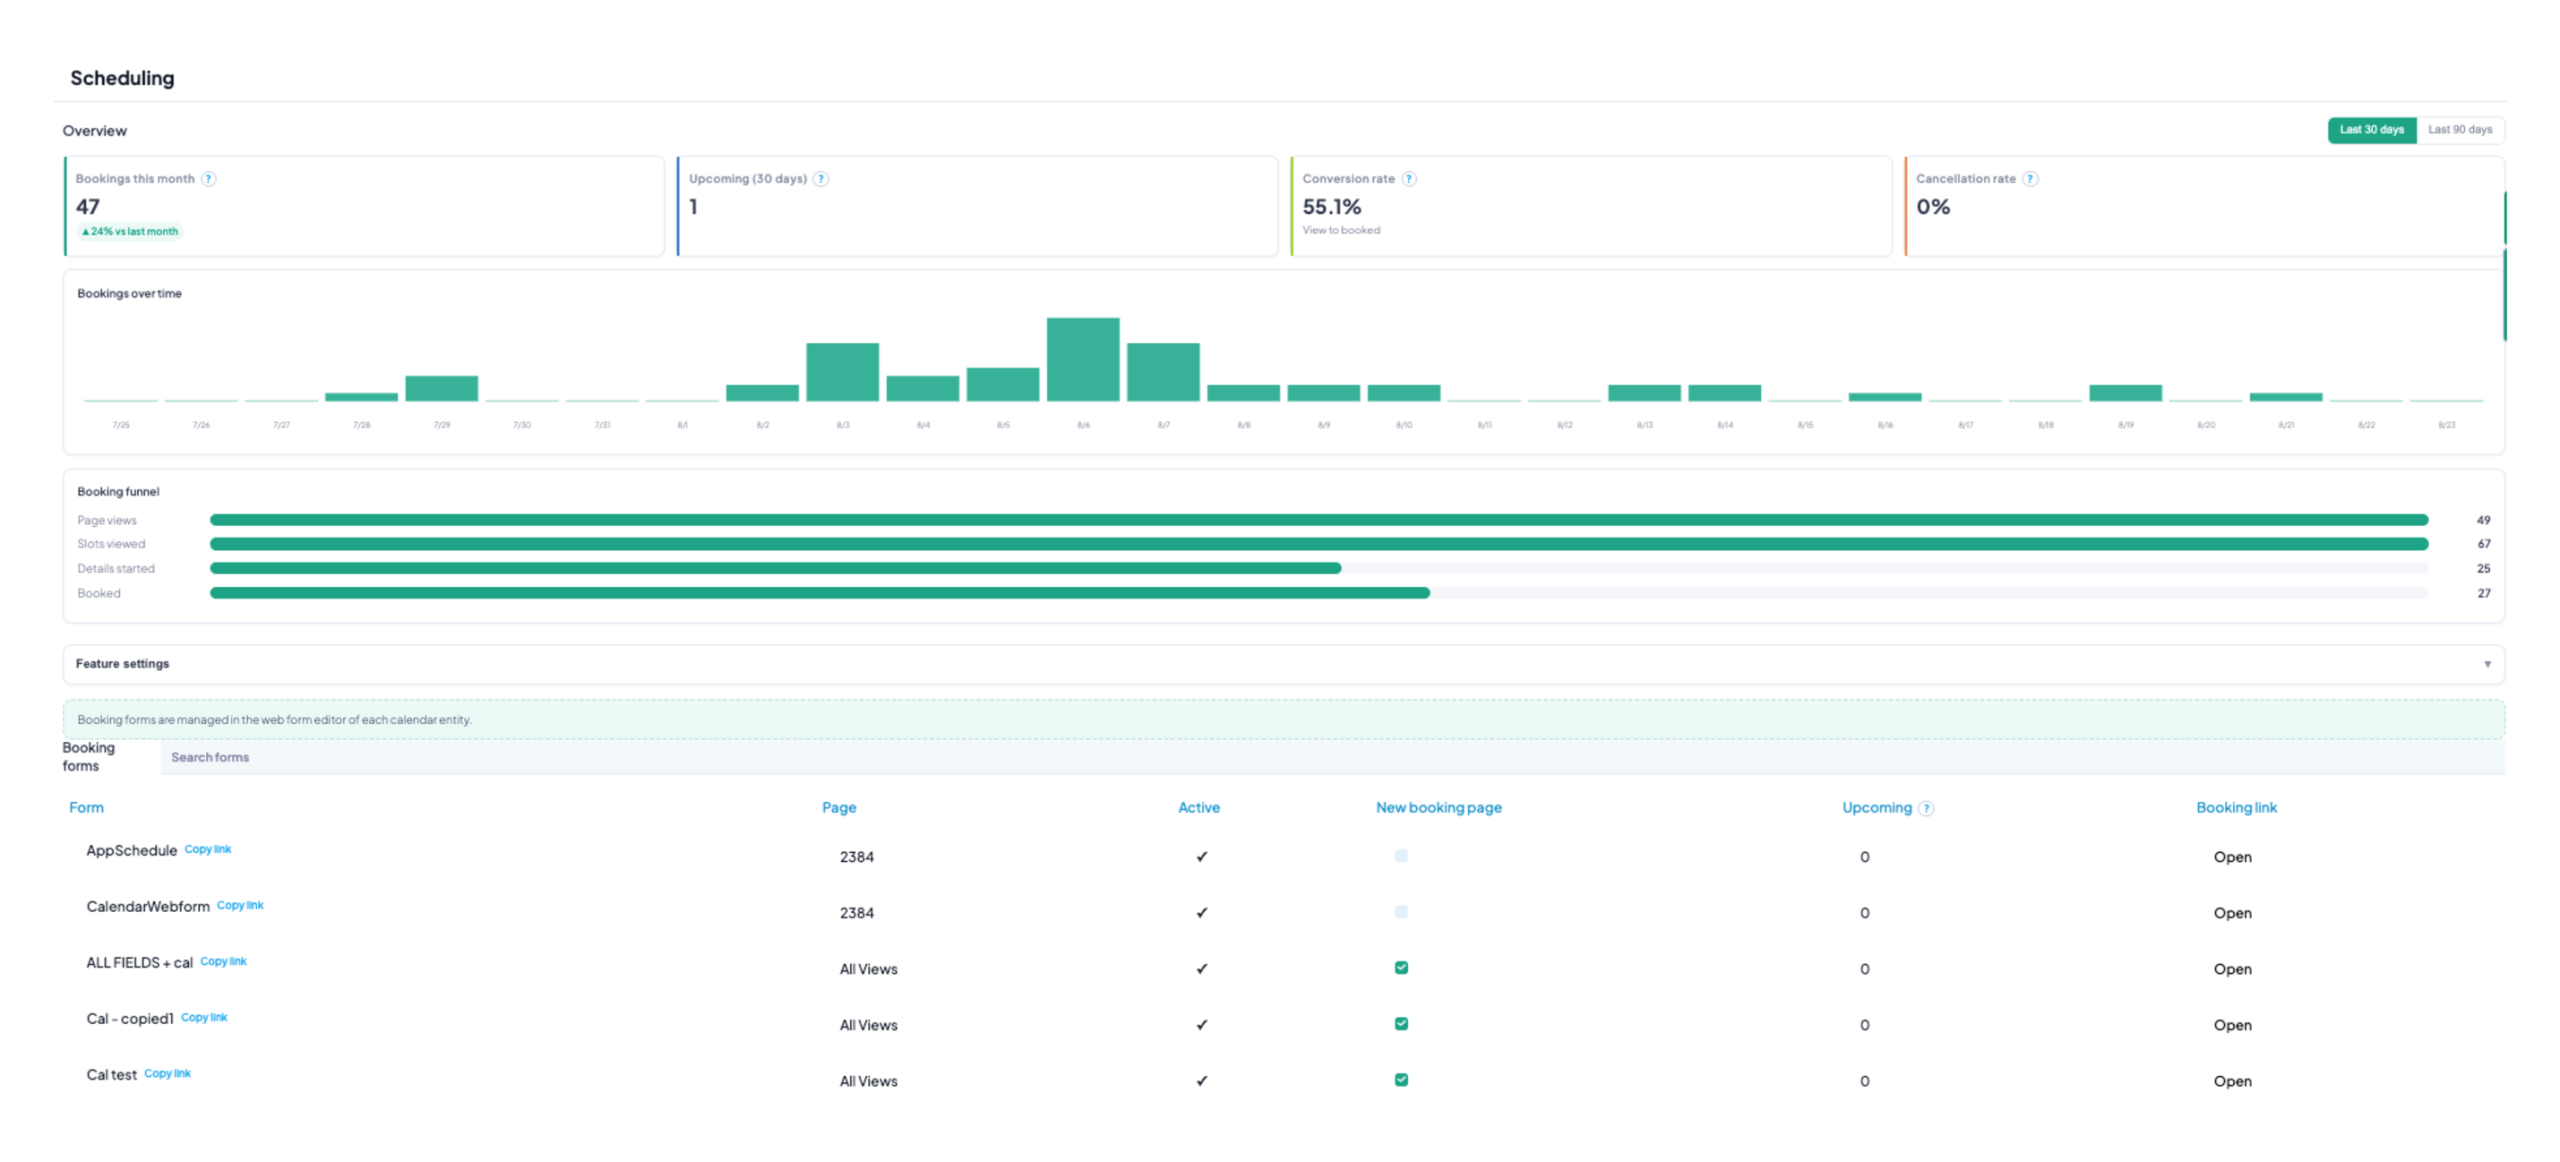The image size is (2560, 1162).
Task: Click the Active checkmark for AppSchedule
Action: 1201,856
